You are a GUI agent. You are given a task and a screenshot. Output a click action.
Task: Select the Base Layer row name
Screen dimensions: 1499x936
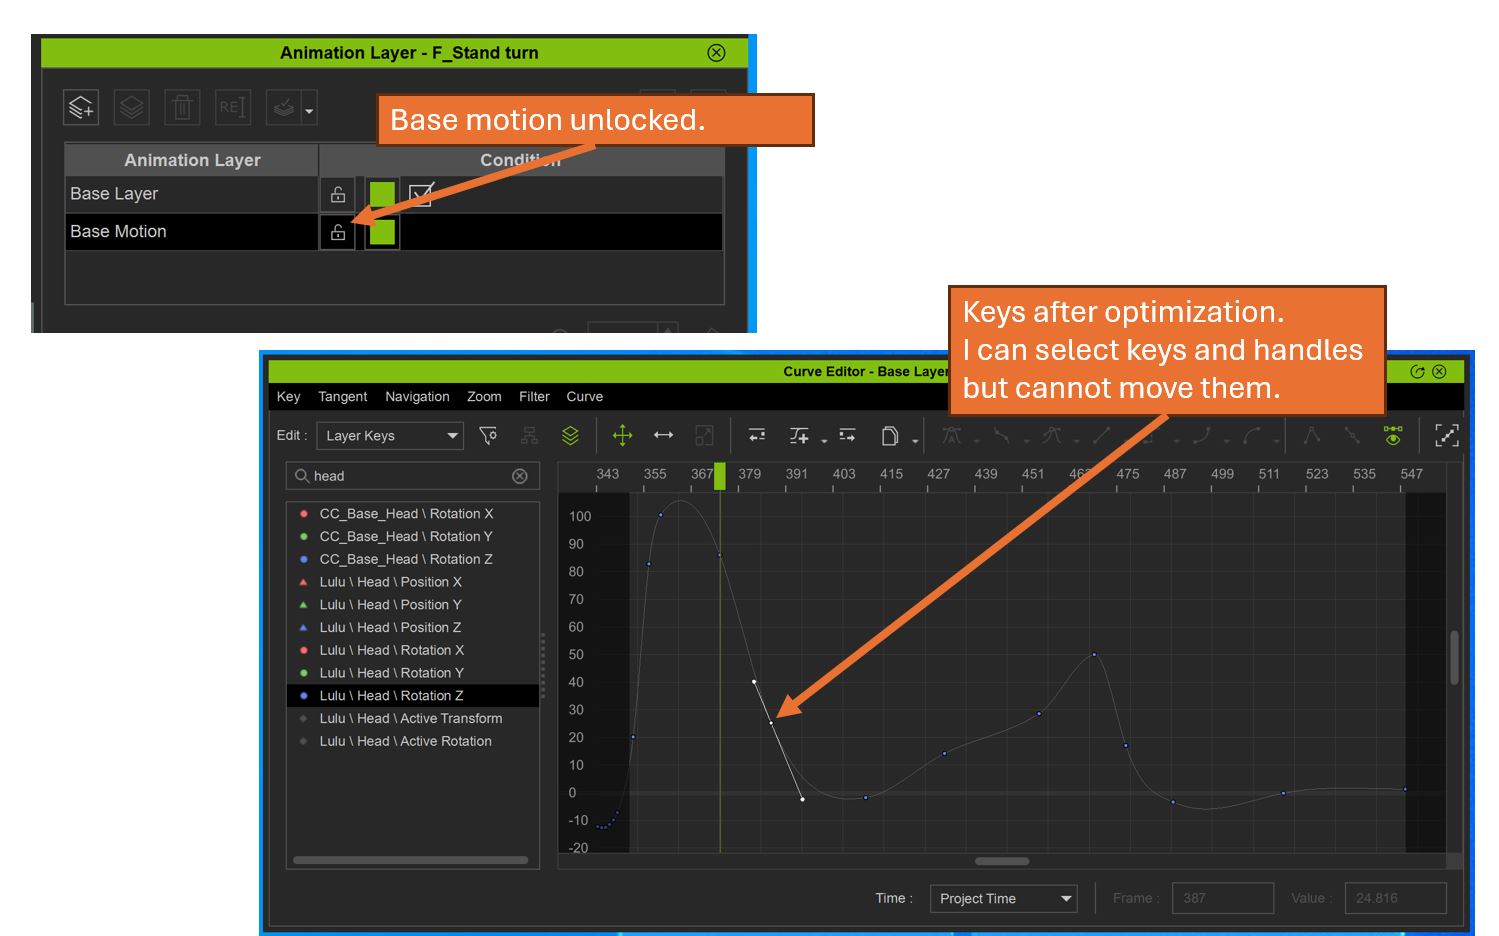114,194
